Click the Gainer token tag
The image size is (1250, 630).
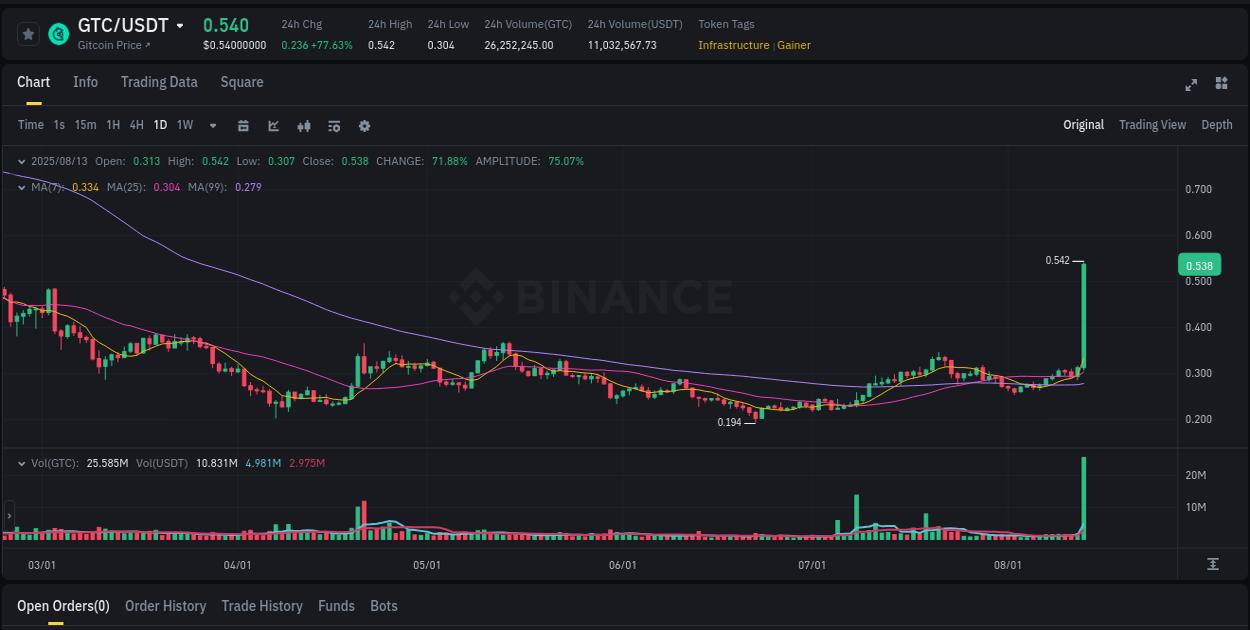(x=794, y=45)
